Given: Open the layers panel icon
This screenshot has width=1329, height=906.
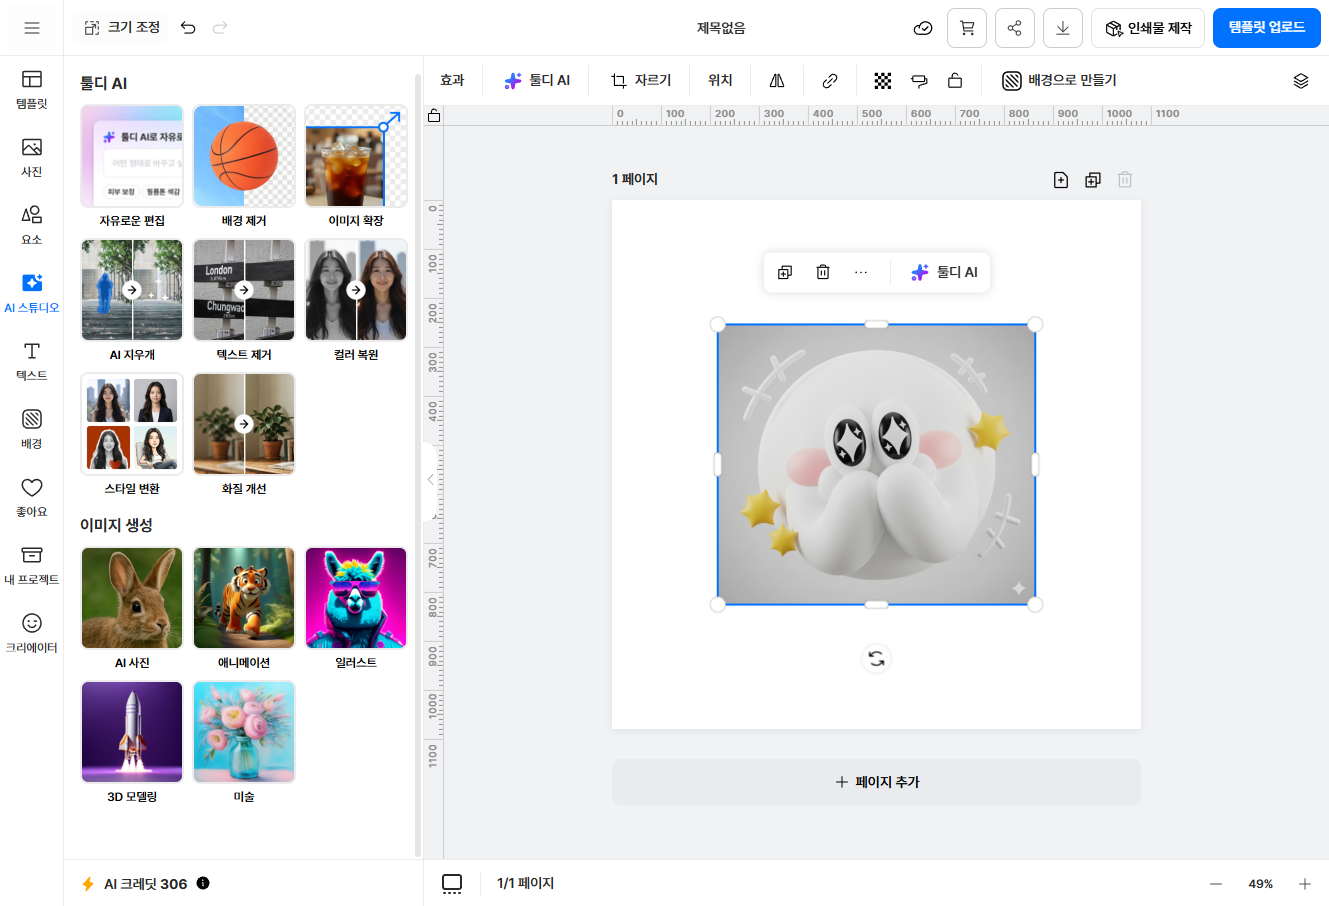Looking at the screenshot, I should [1300, 81].
